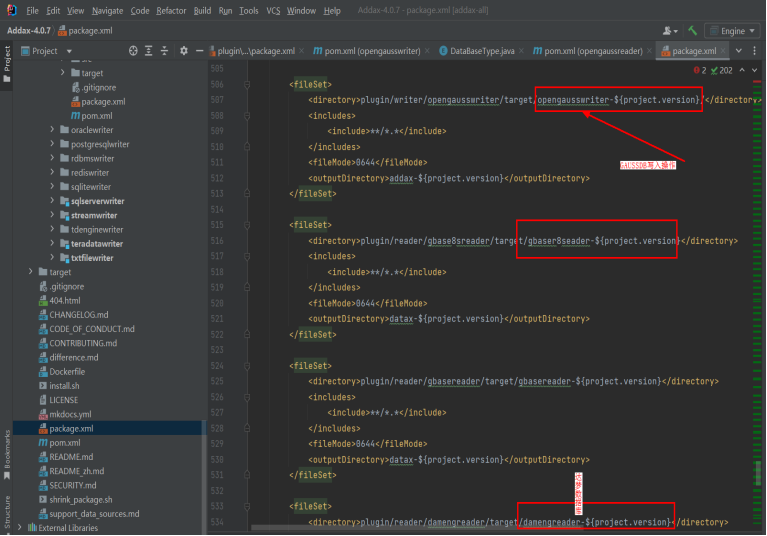The image size is (767, 536).
Task: Close the active package.xml tab
Action: click(723, 51)
